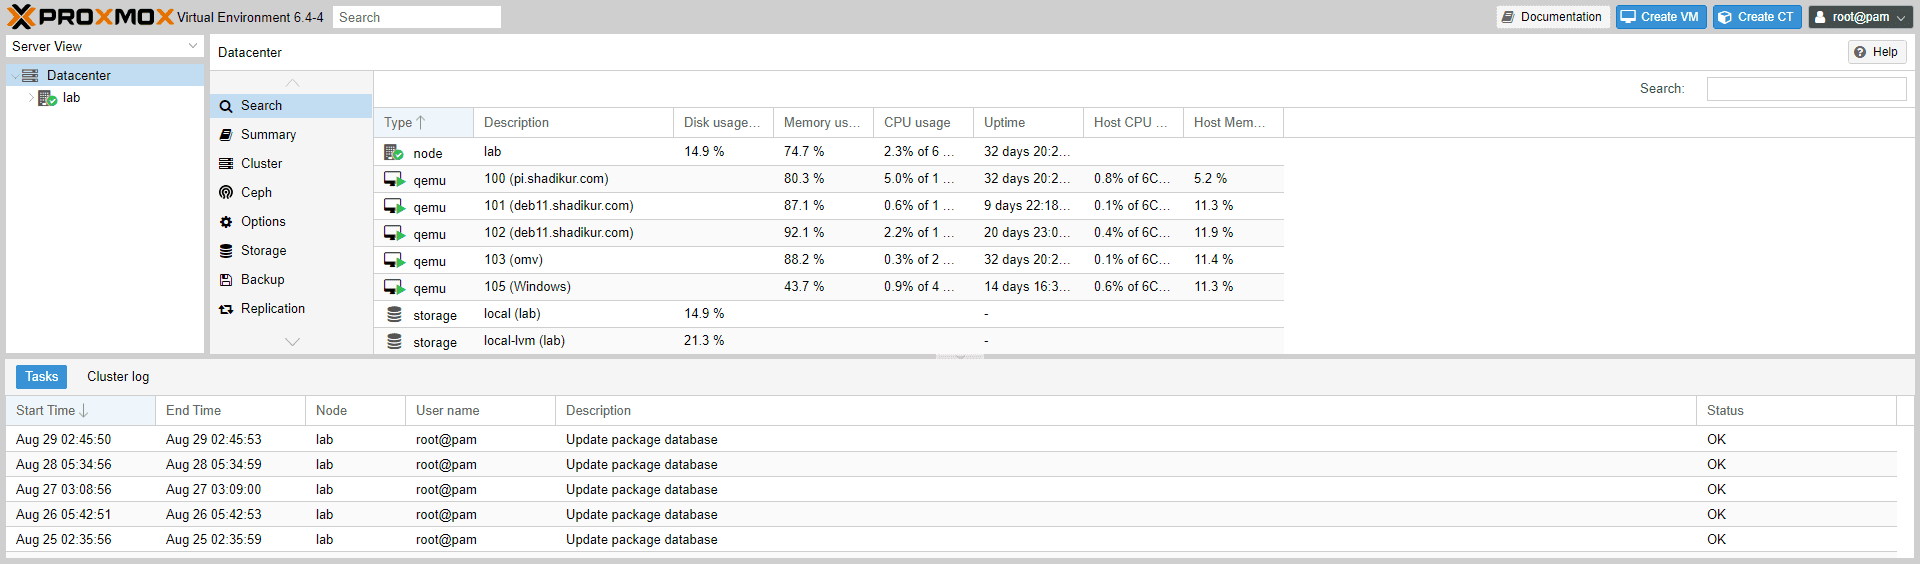Click the Status column header in tasks
This screenshot has height=564, width=1920.
coord(1796,410)
